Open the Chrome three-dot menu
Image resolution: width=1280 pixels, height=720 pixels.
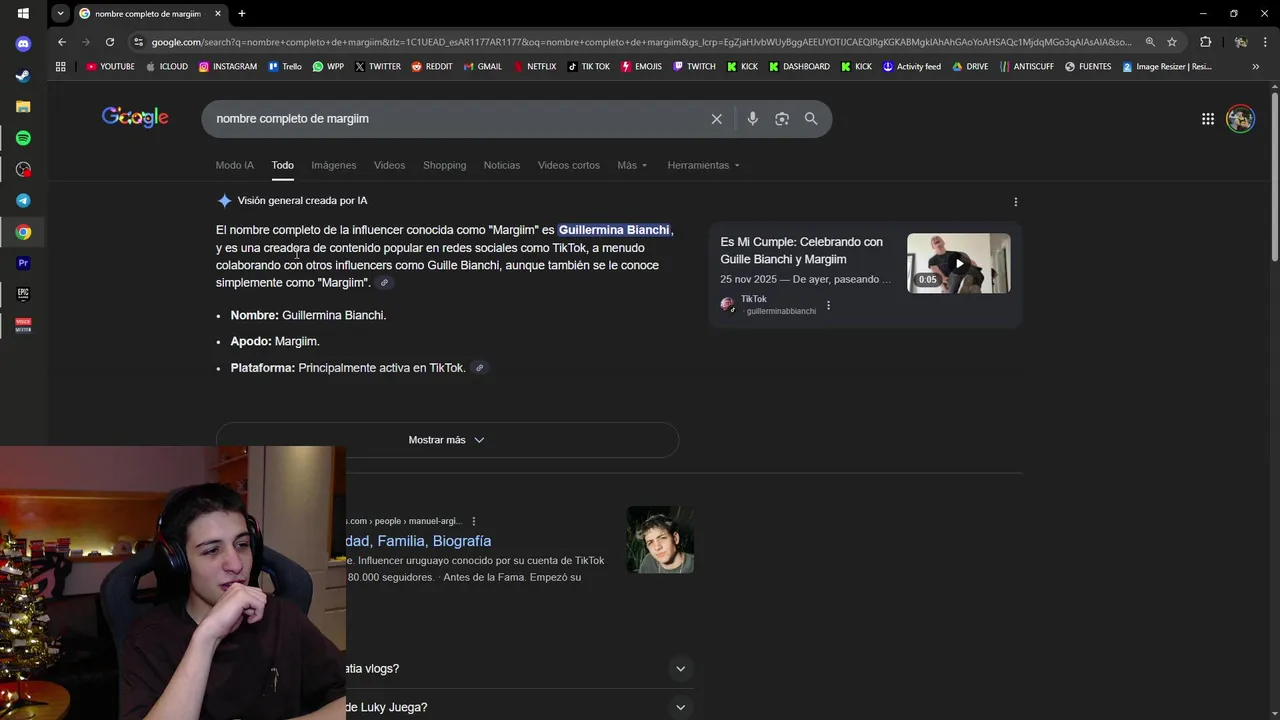(x=1265, y=42)
